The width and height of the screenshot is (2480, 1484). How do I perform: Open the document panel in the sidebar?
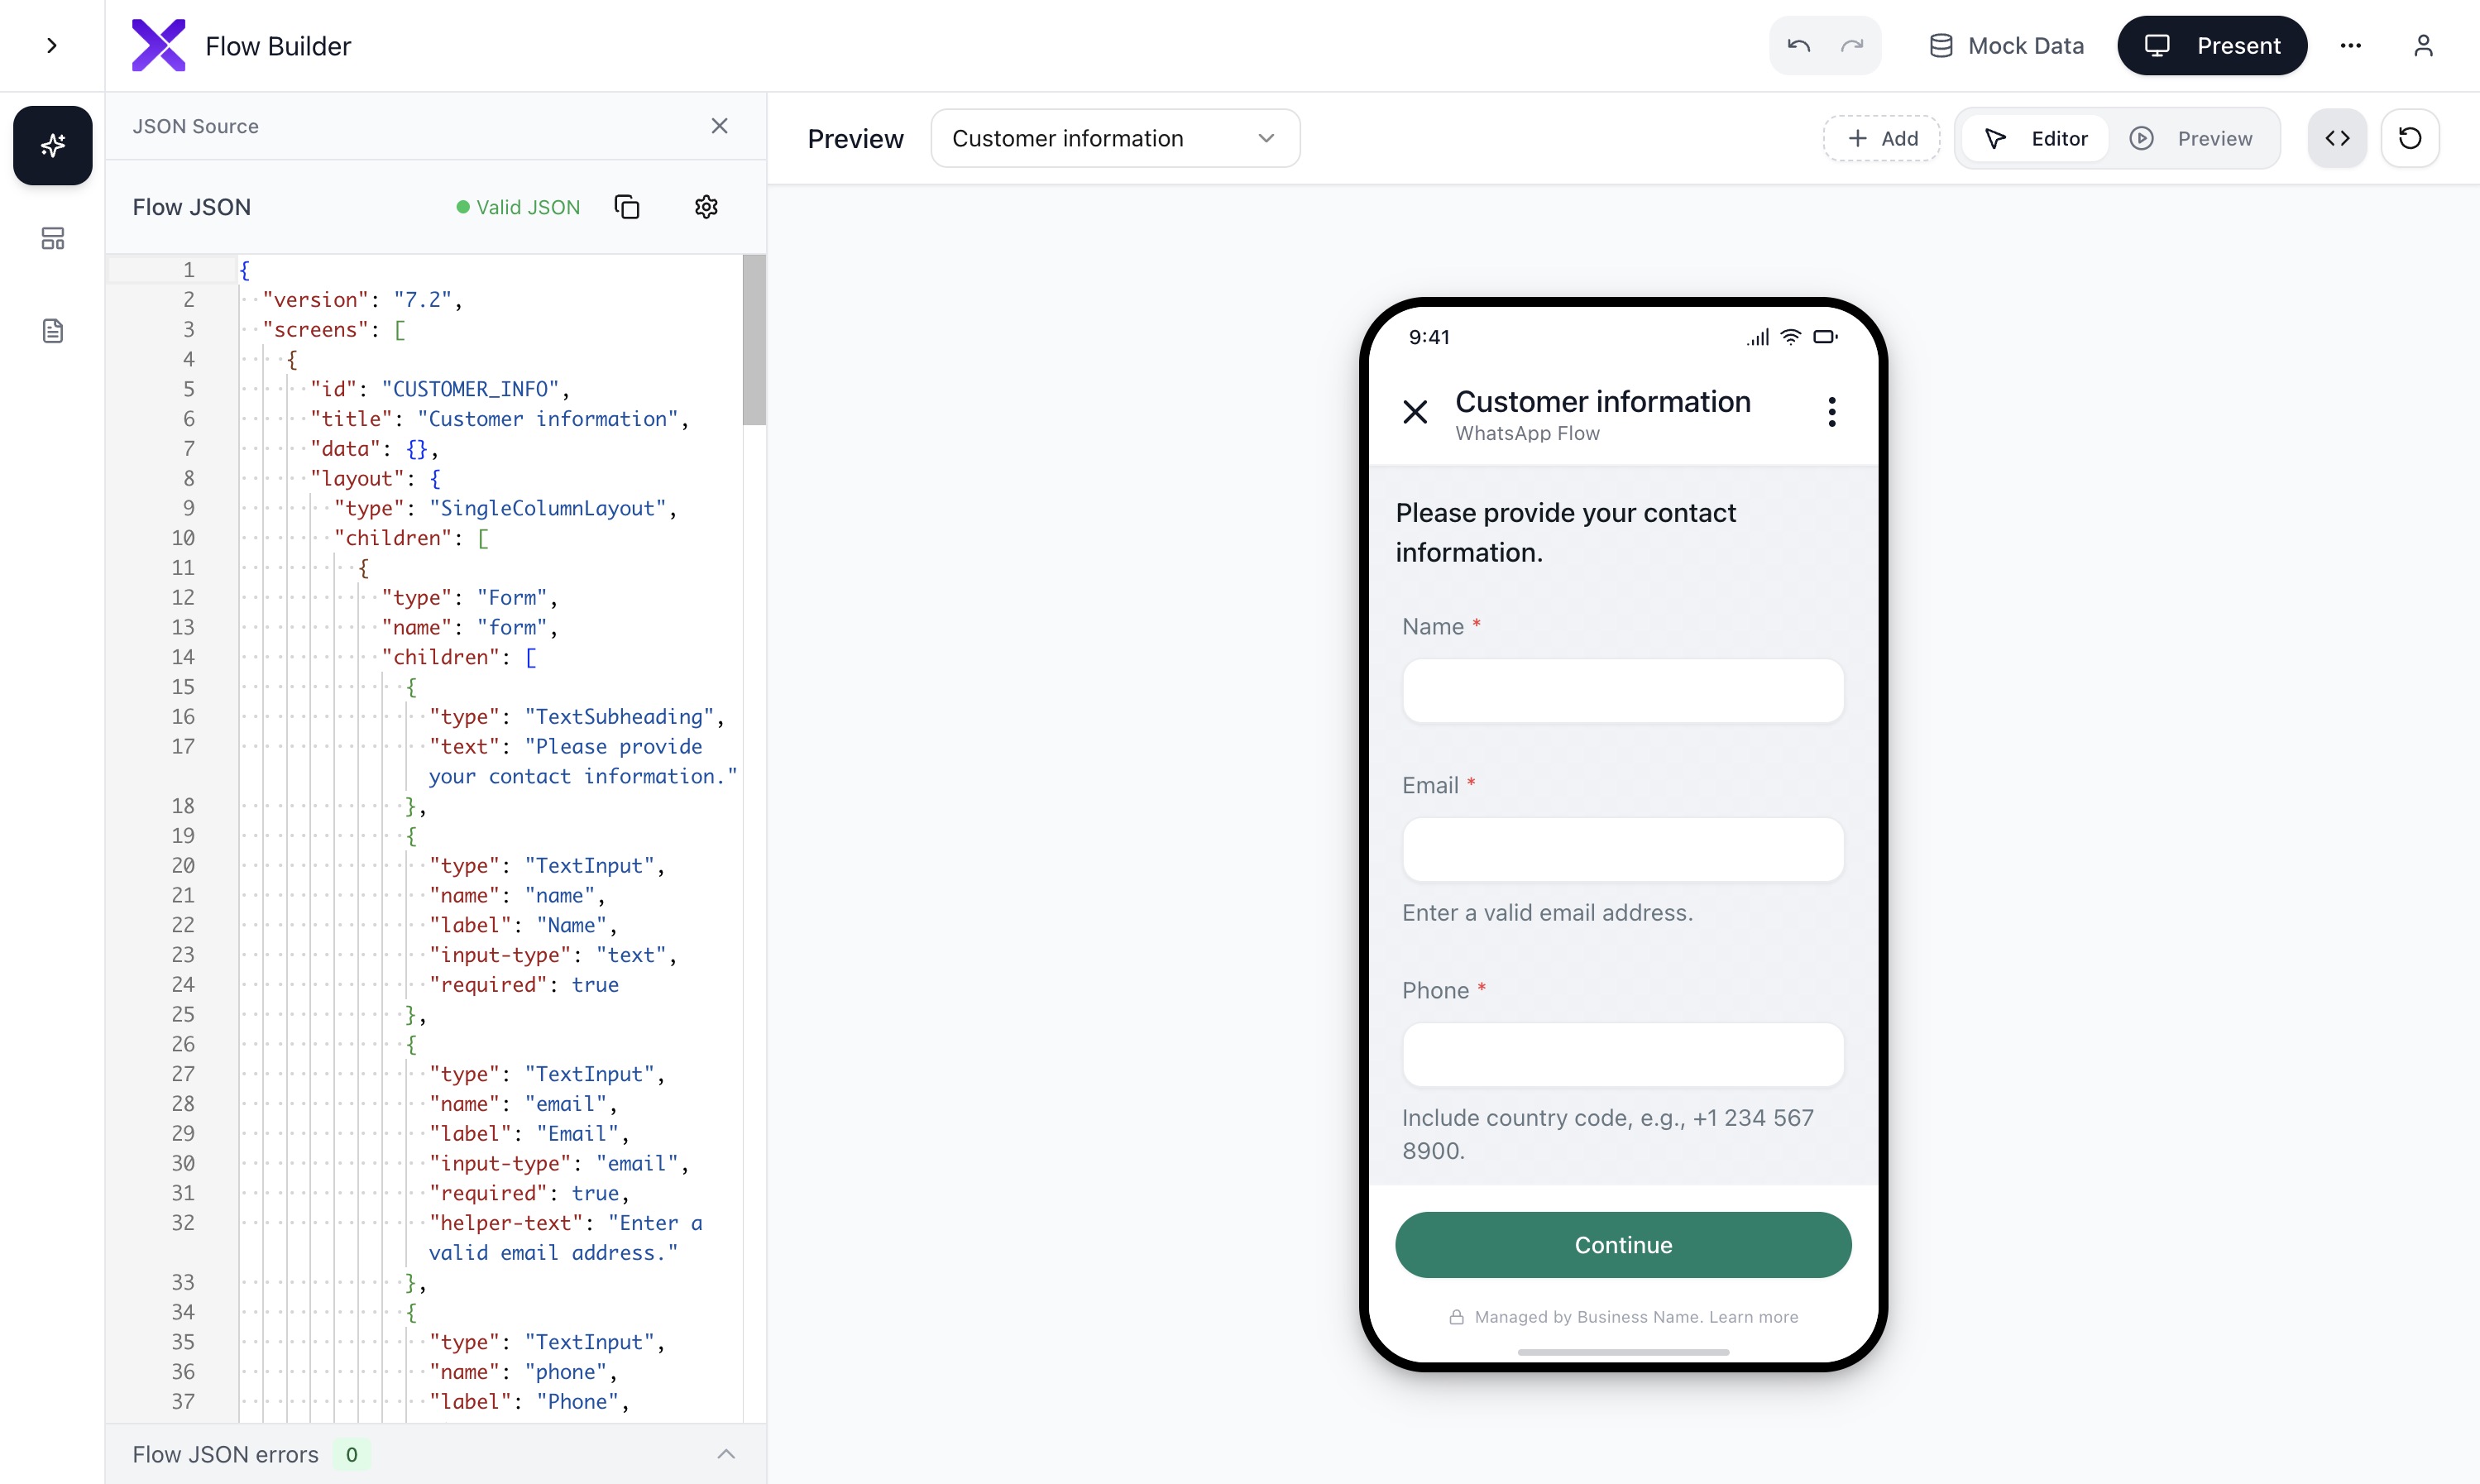52,330
